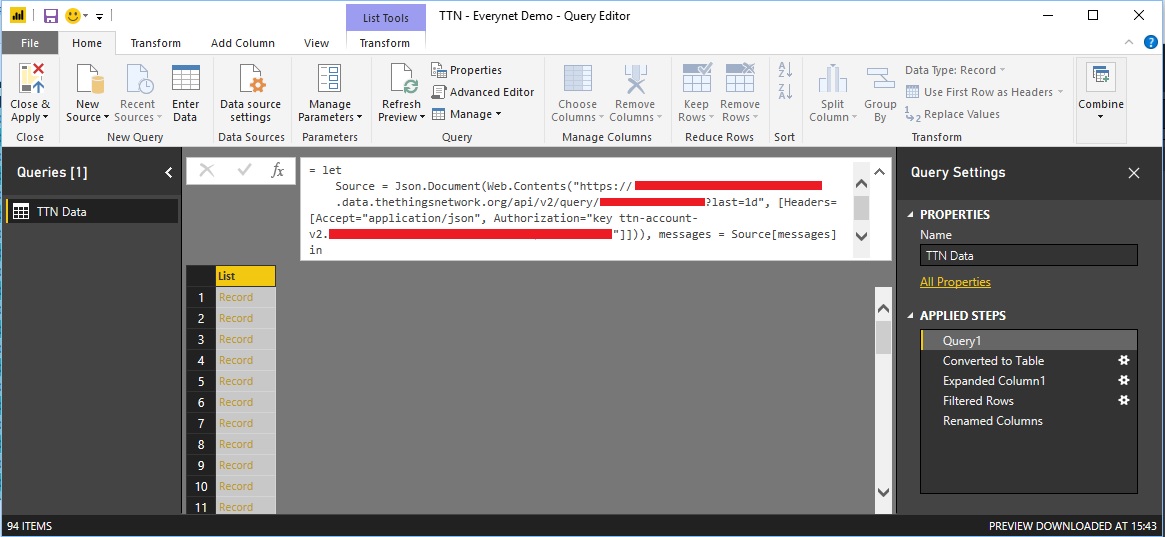Click the formula bar text area
1165x537 pixels.
pos(576,209)
